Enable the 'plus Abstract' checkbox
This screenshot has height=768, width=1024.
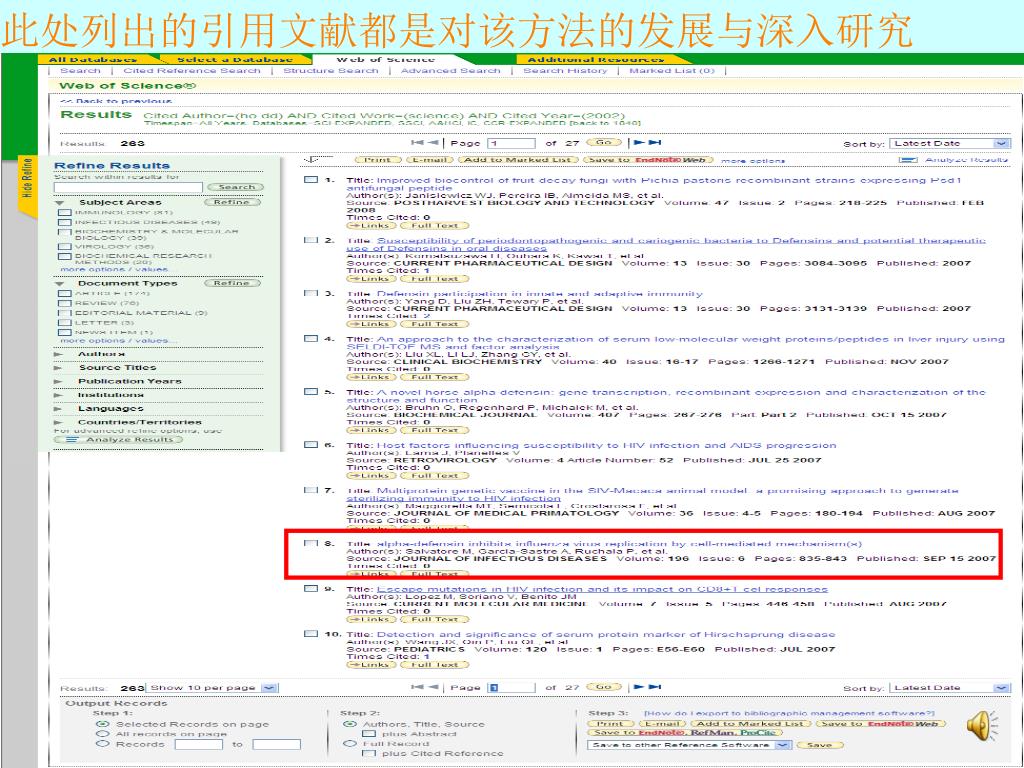tap(369, 734)
